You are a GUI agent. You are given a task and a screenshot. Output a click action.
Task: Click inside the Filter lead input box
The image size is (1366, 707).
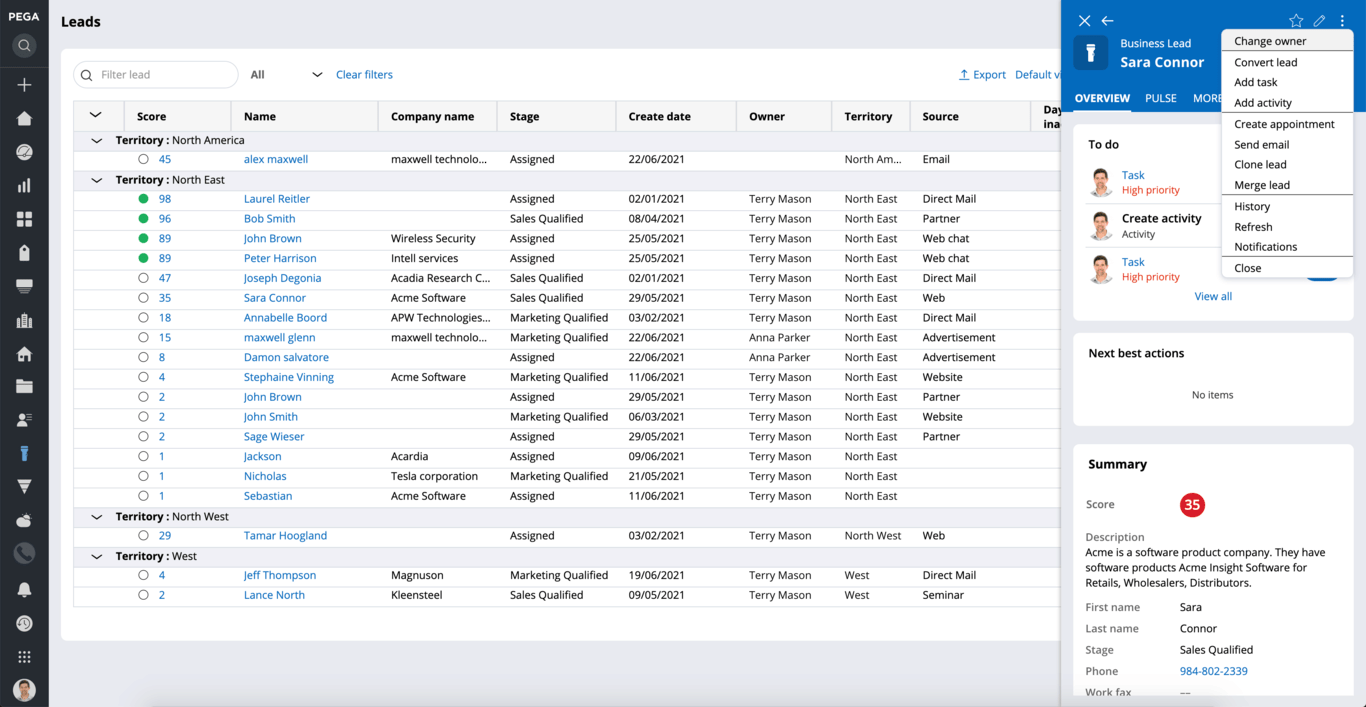tap(160, 74)
